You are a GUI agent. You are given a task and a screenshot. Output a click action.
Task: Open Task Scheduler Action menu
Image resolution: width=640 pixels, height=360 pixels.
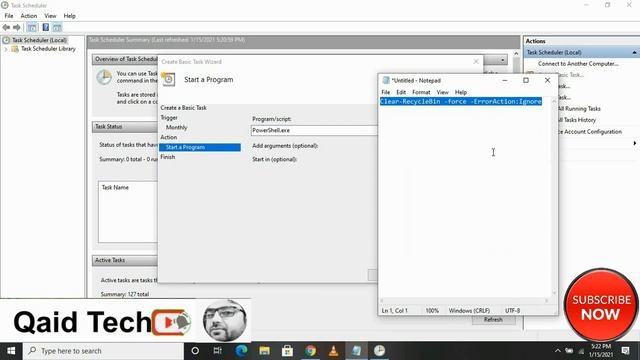tap(29, 16)
